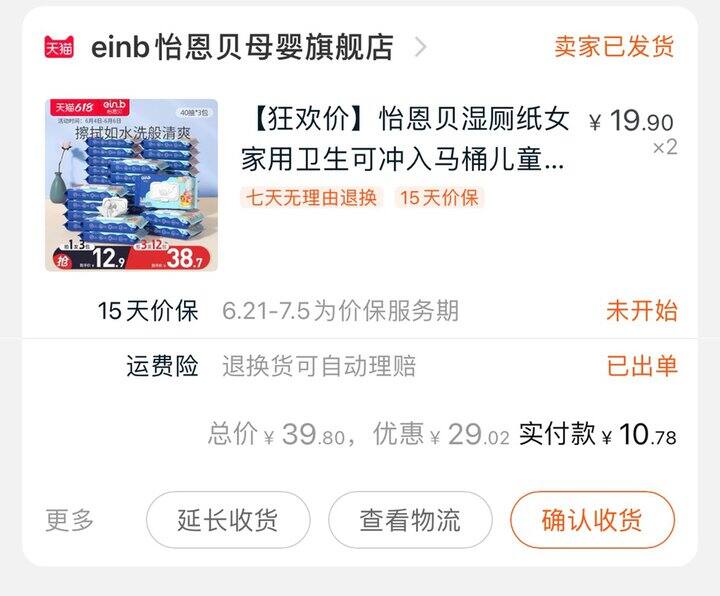The image size is (720, 596).
Task: Tap the ¥19.90 item price
Action: [x=632, y=121]
